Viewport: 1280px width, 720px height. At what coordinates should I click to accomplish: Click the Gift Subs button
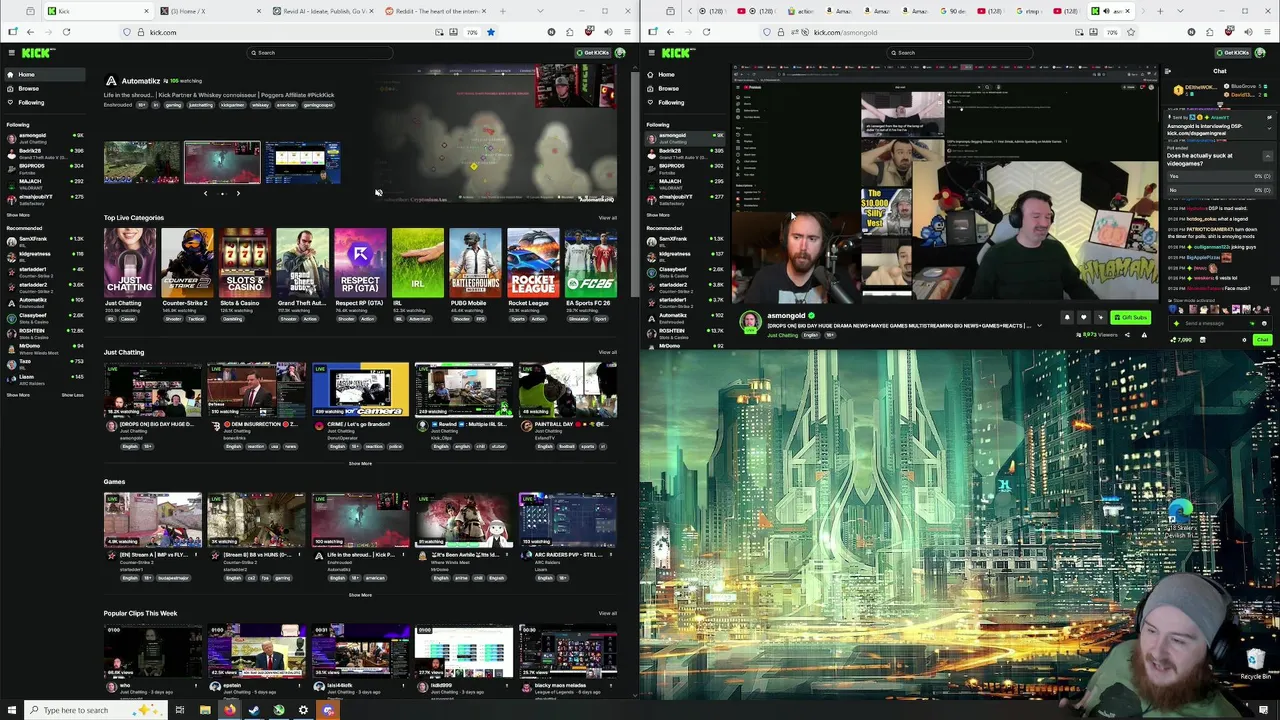tap(1130, 318)
